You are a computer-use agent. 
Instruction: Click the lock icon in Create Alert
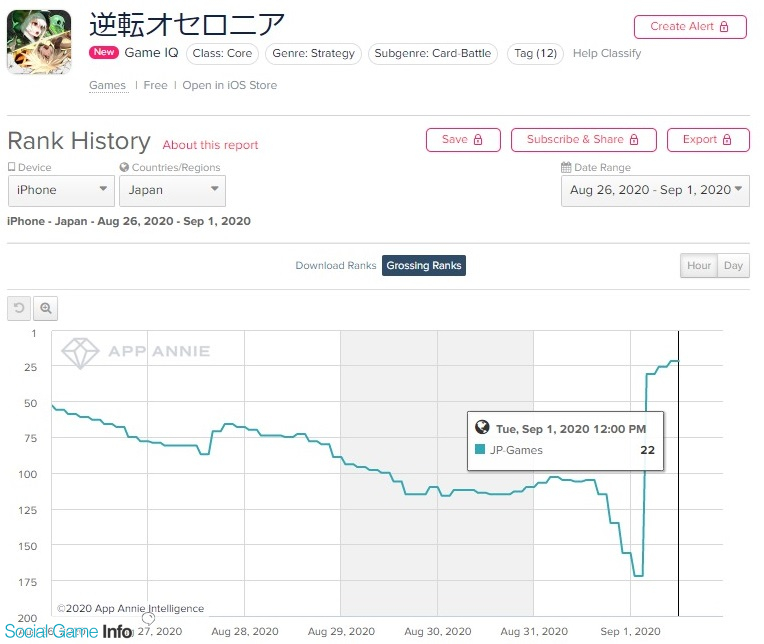724,27
